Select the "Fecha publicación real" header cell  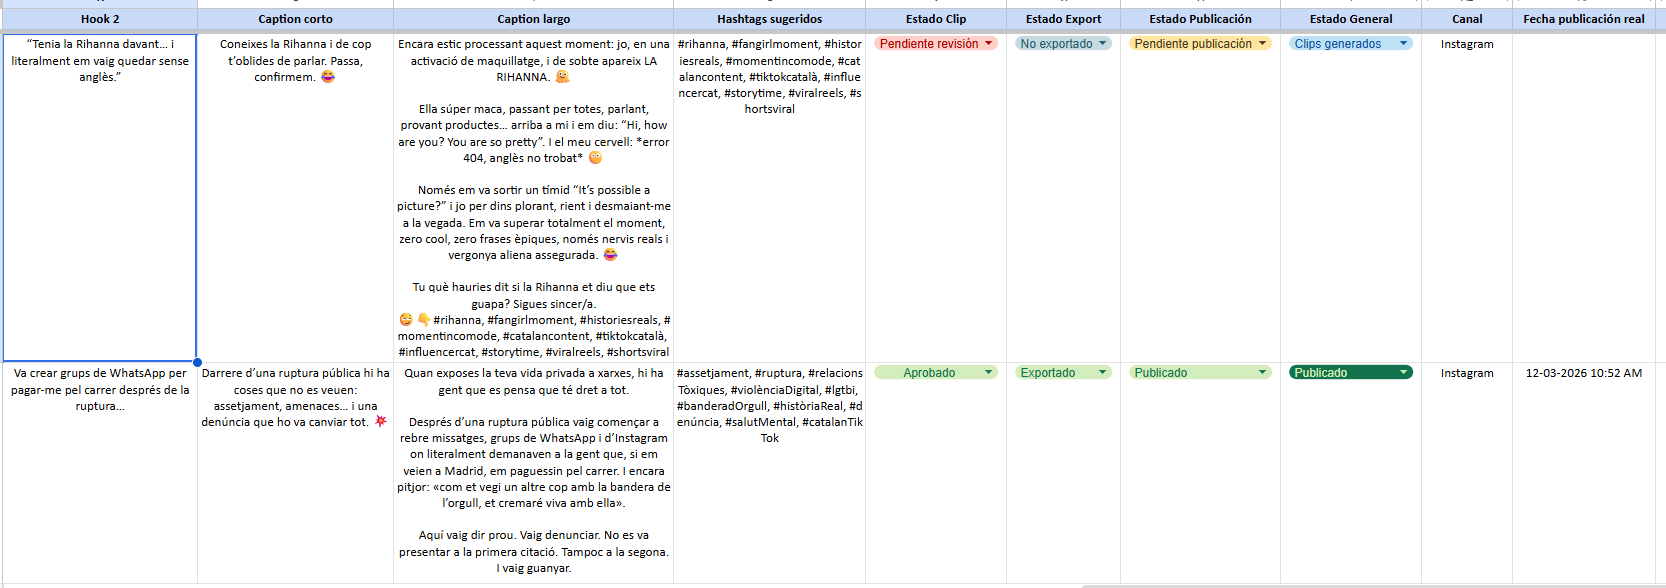coord(1584,19)
